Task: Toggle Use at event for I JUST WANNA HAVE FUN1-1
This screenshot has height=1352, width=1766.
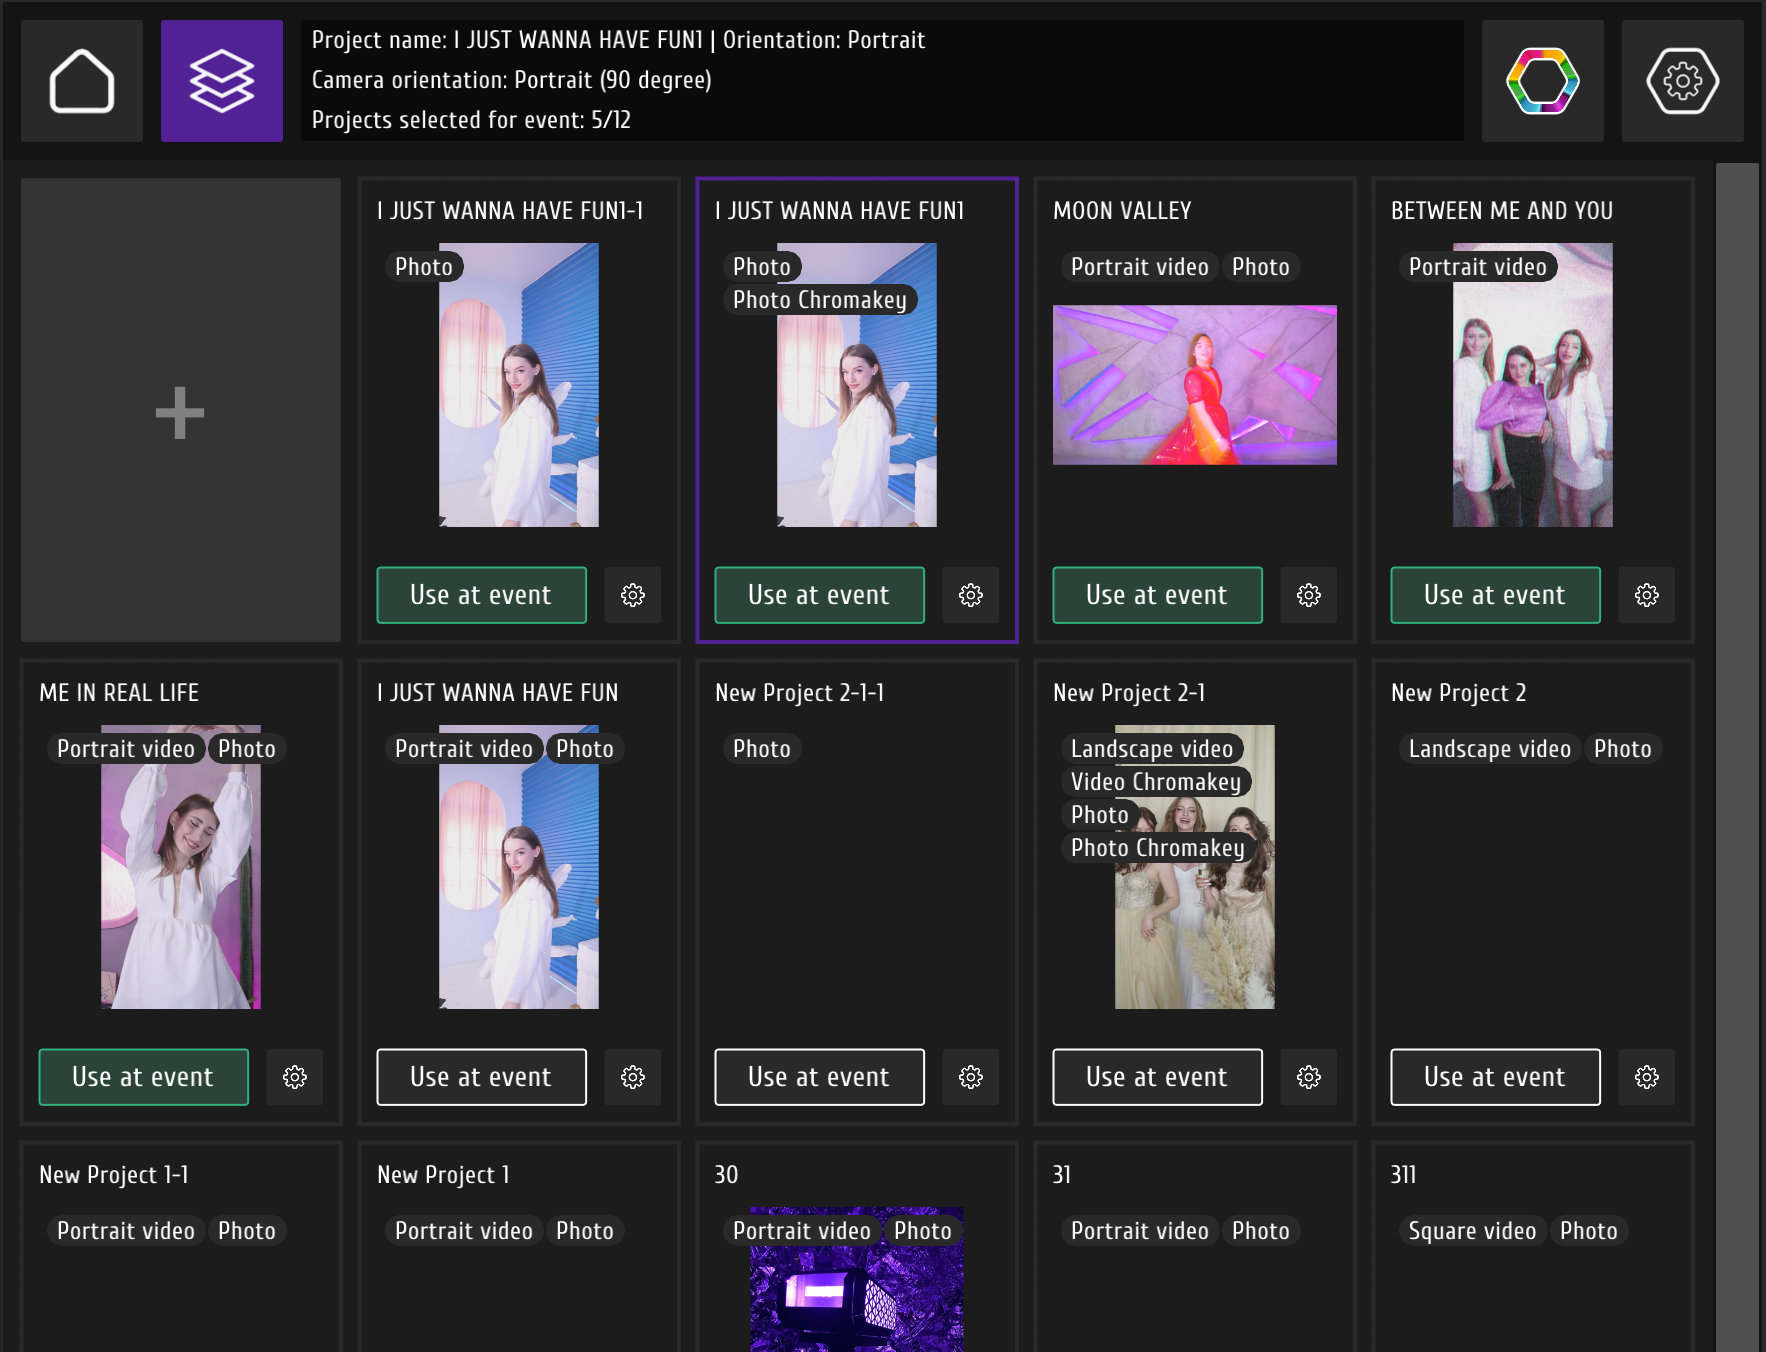Action: (481, 595)
